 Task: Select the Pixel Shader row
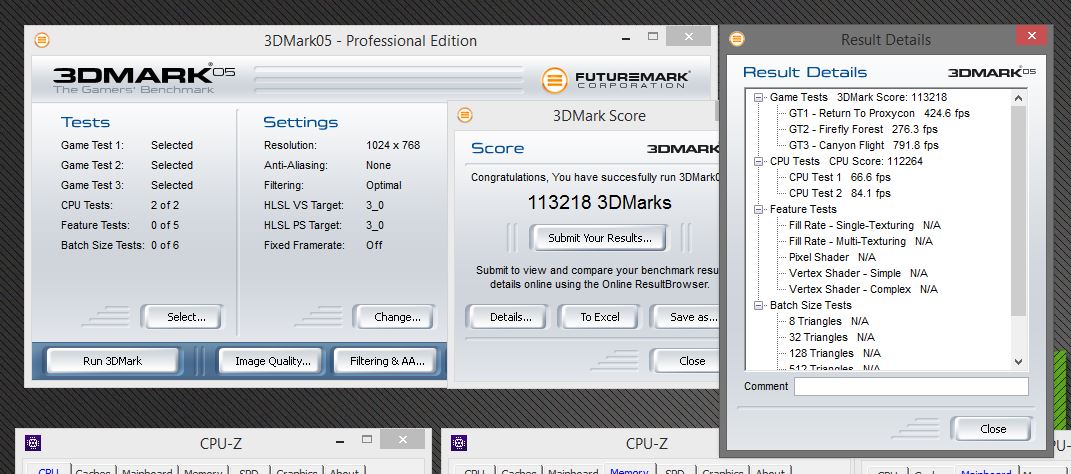(x=832, y=257)
